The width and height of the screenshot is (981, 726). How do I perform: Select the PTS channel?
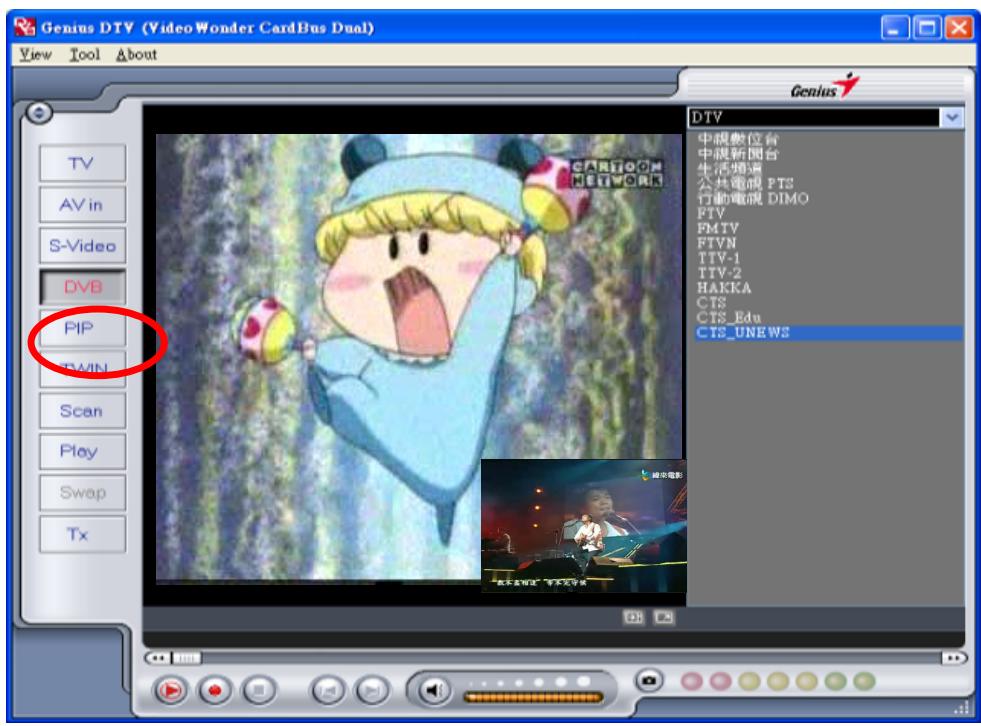(745, 183)
